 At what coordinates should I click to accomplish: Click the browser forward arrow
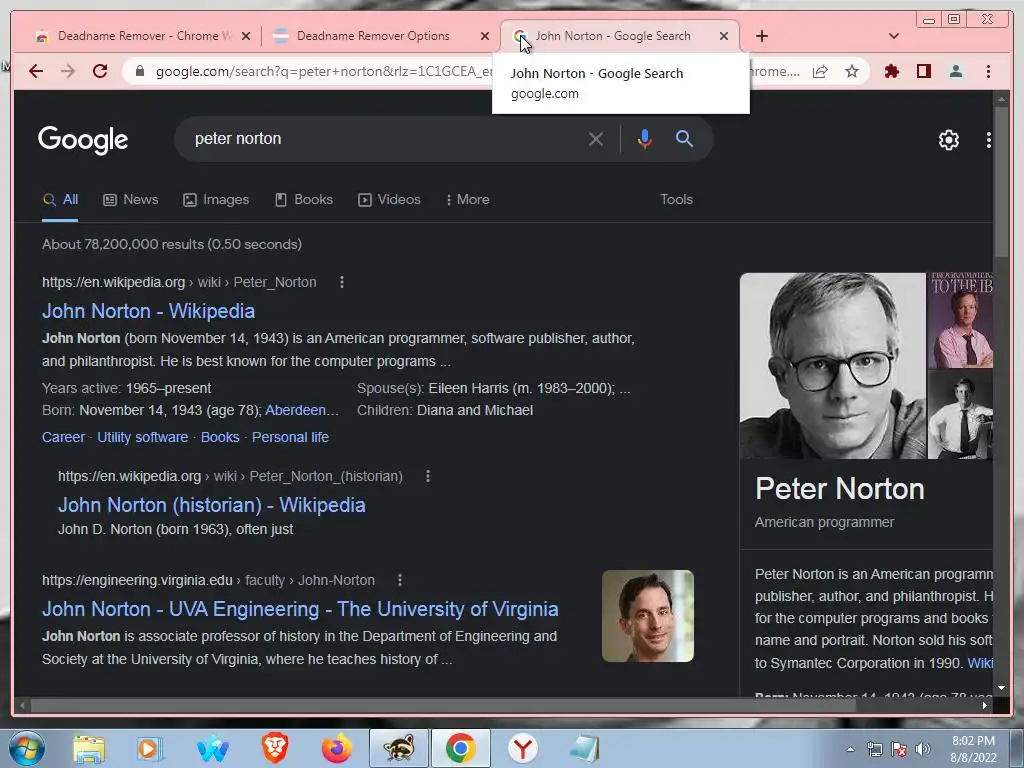(68, 71)
